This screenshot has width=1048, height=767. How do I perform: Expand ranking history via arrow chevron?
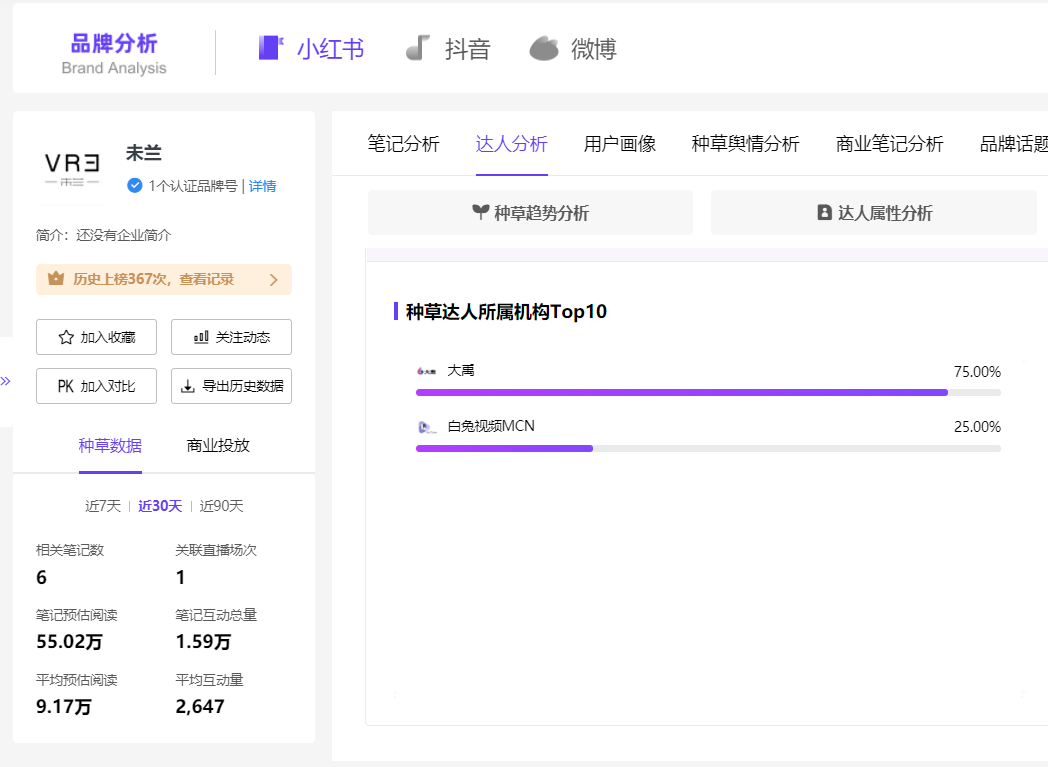click(273, 279)
